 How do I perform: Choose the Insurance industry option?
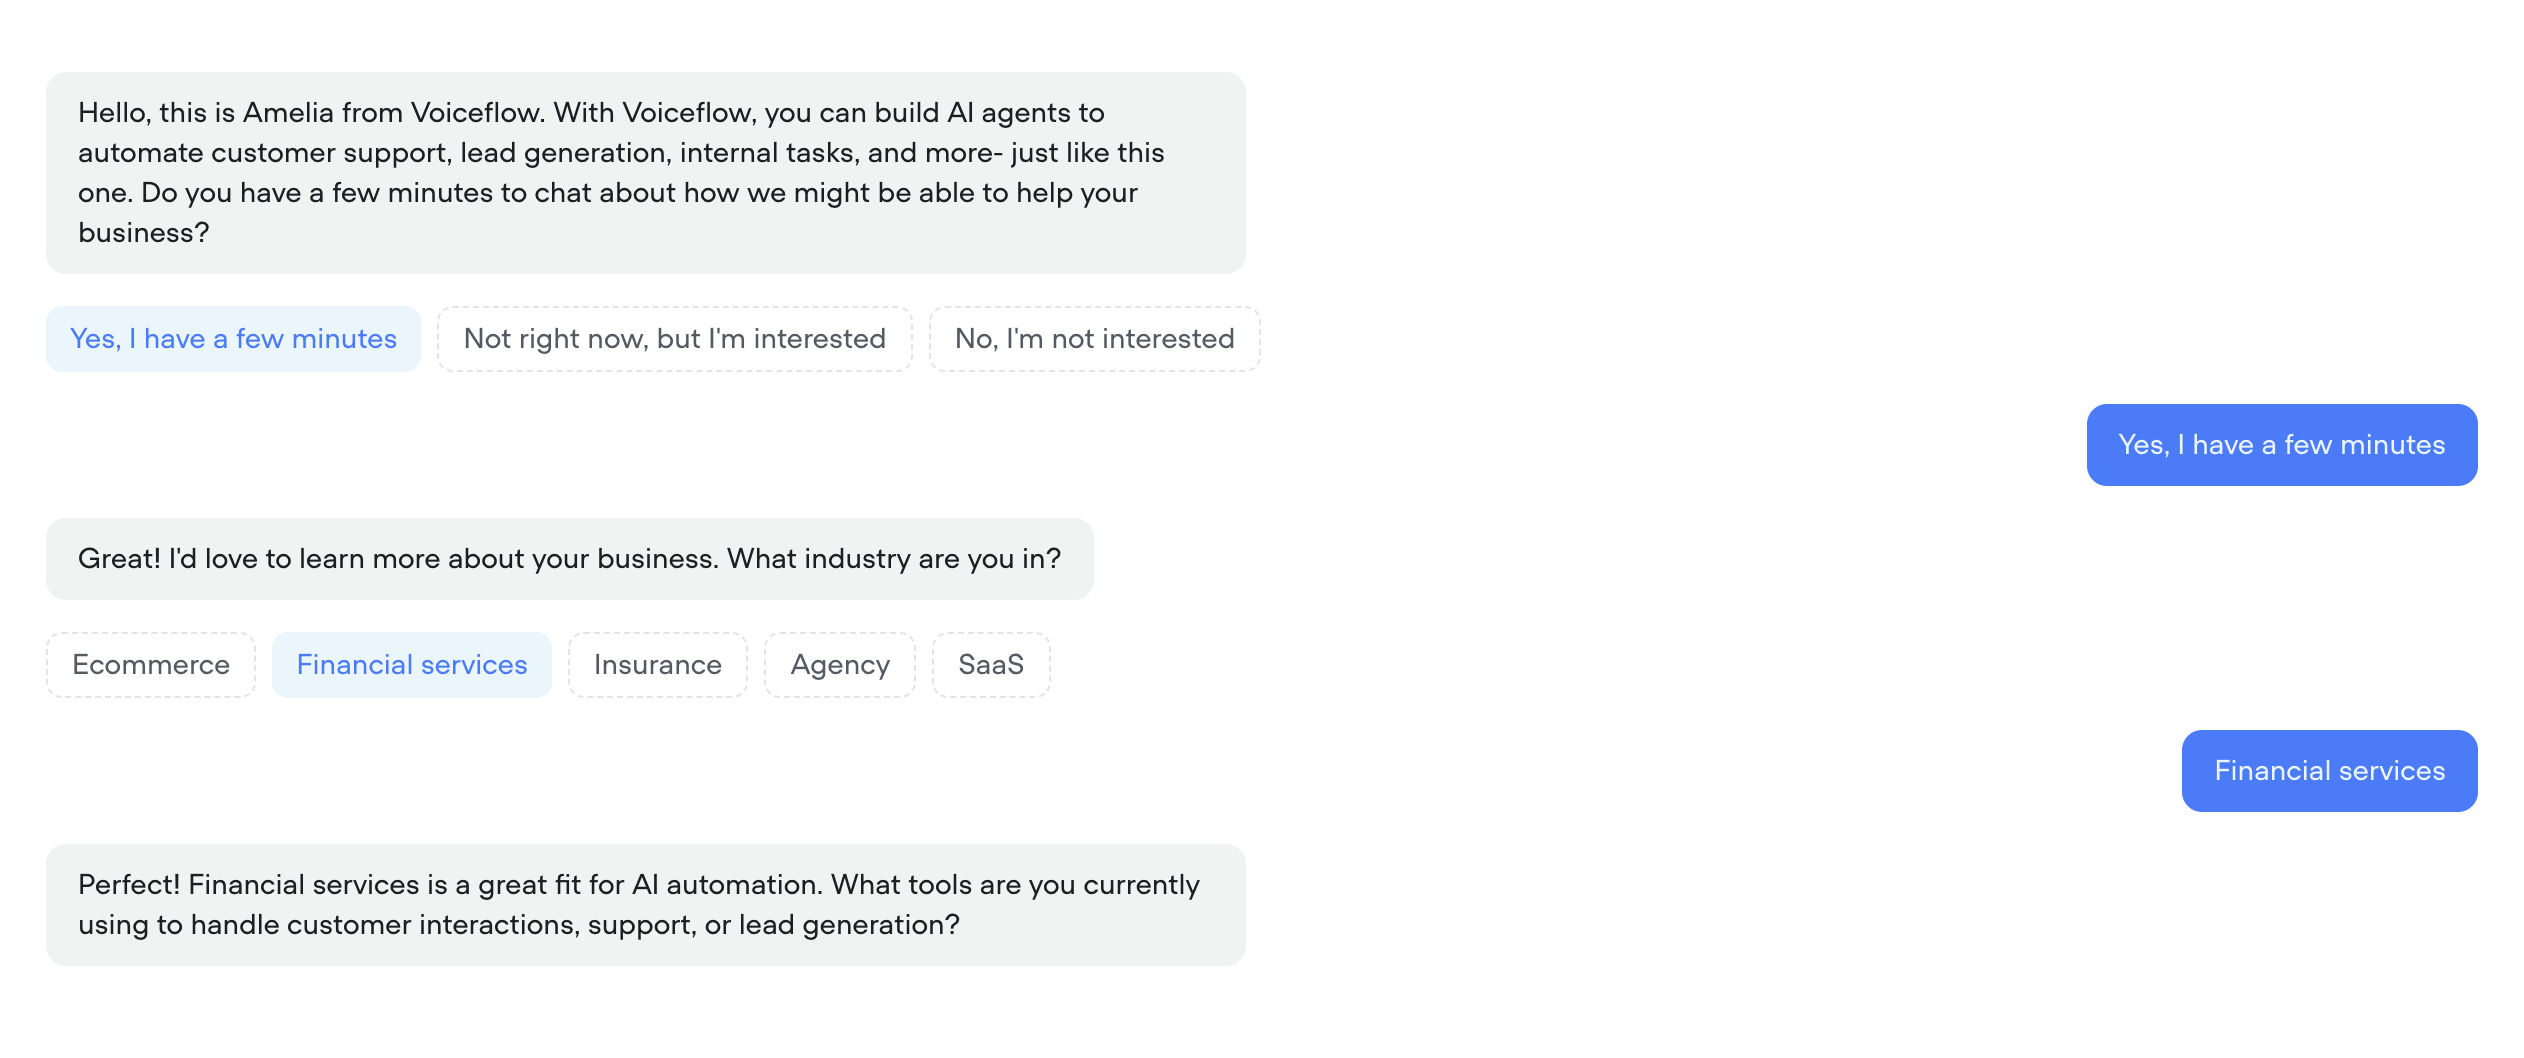pos(657,664)
